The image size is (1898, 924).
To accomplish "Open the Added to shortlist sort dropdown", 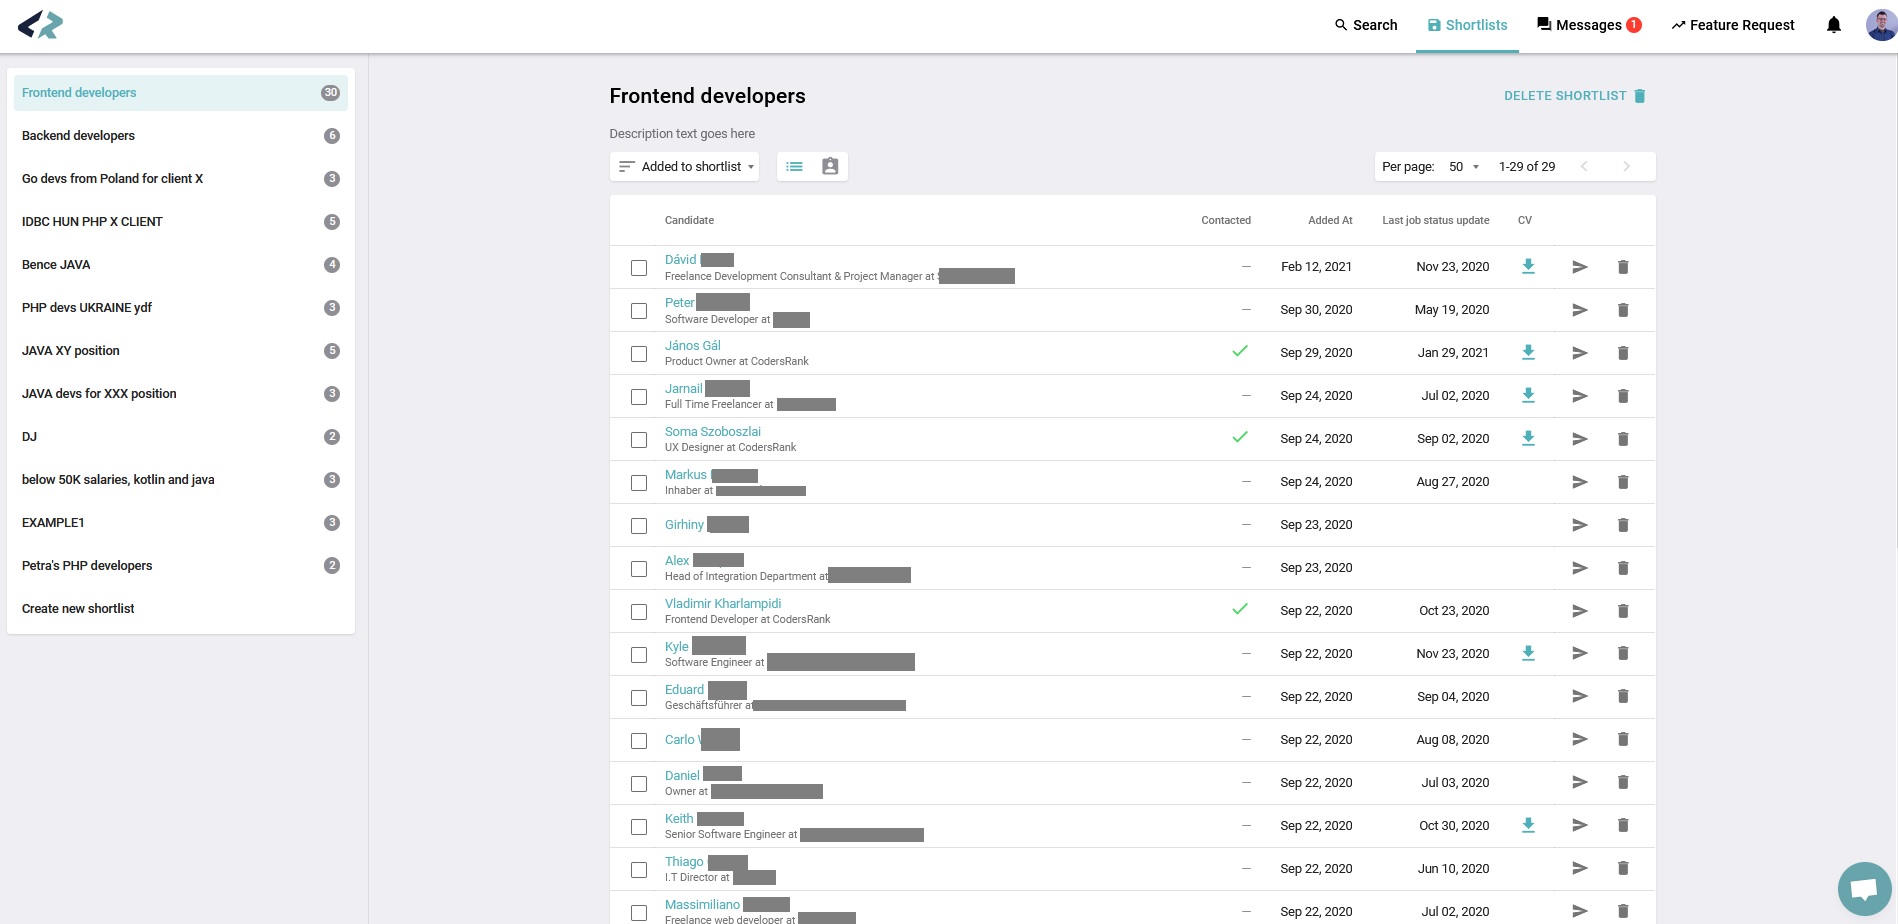I will 685,167.
